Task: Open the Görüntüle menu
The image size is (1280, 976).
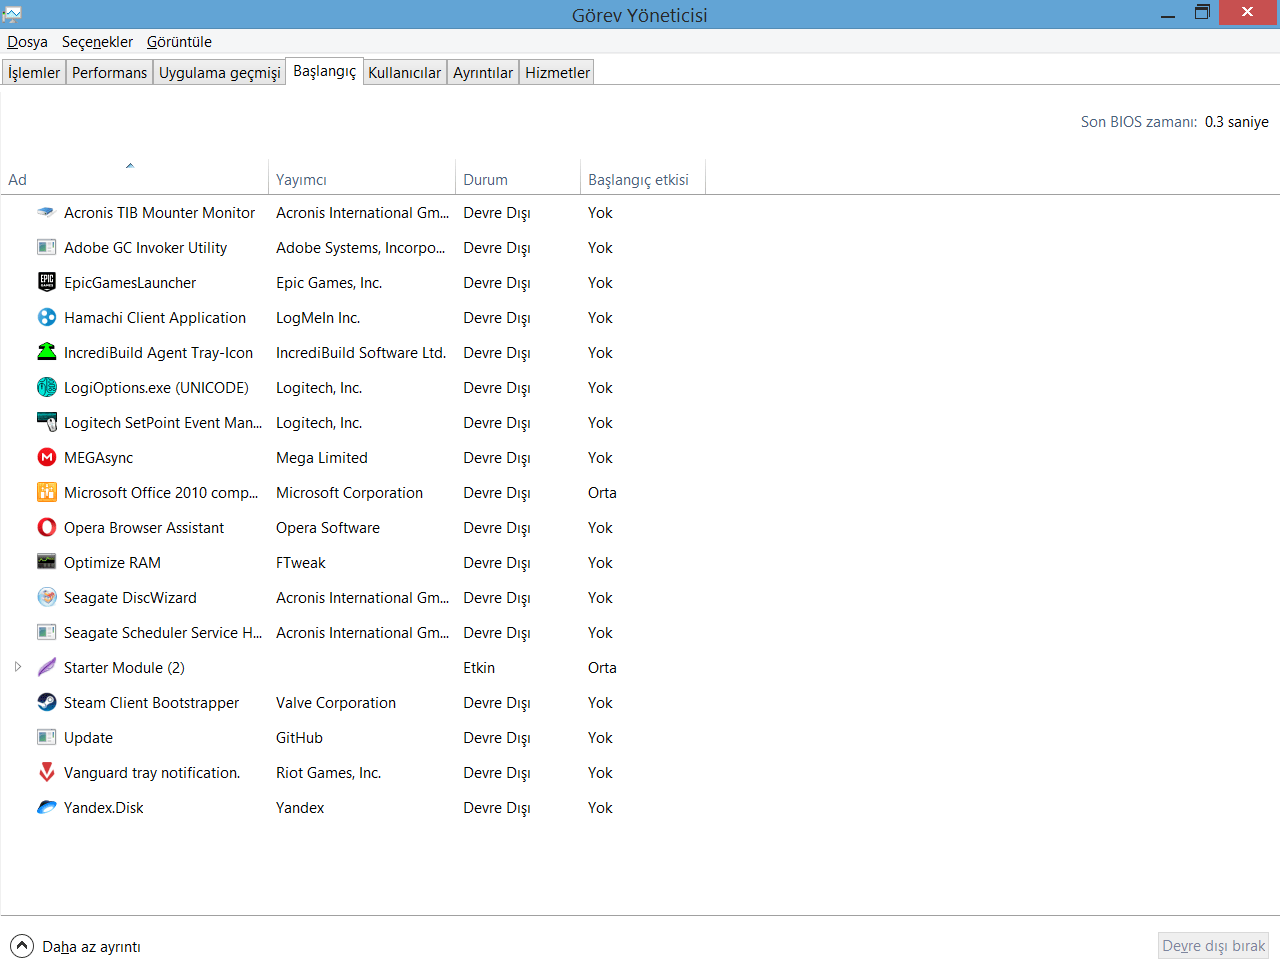Action: (179, 42)
